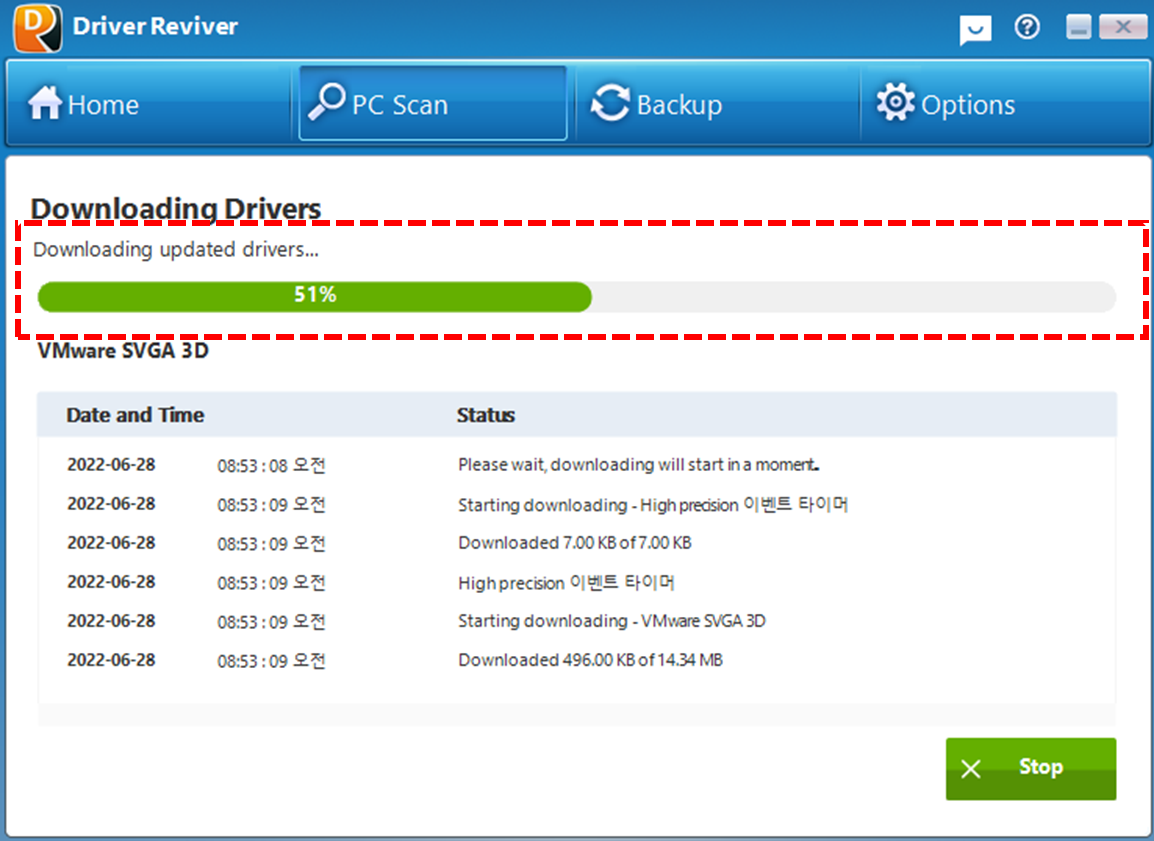Click the Date and Time column header
This screenshot has width=1154, height=841.
coord(135,415)
